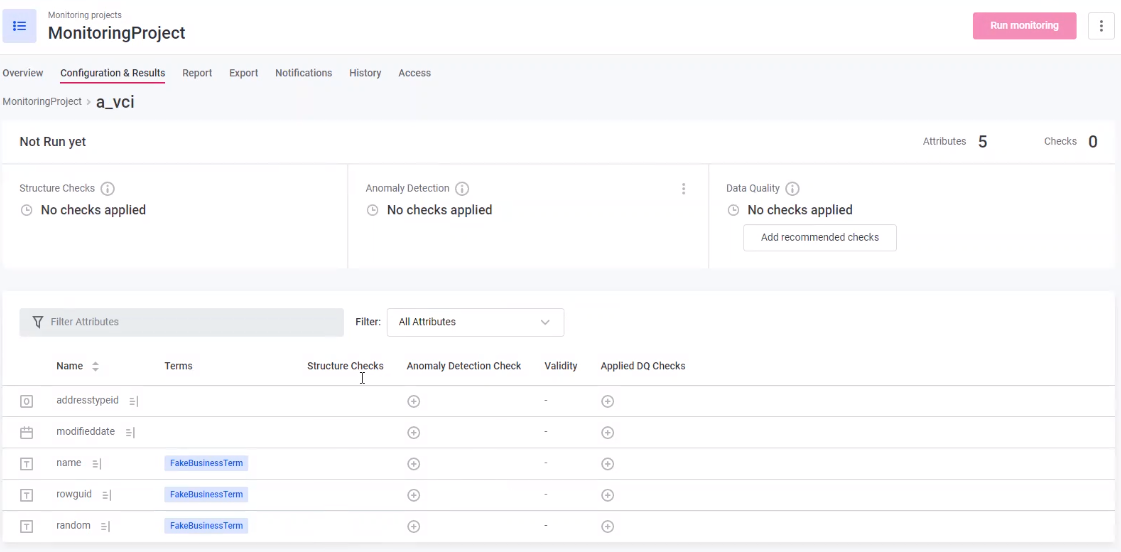The width and height of the screenshot is (1121, 552).
Task: Click Add recommended checks button
Action: pyautogui.click(x=819, y=238)
